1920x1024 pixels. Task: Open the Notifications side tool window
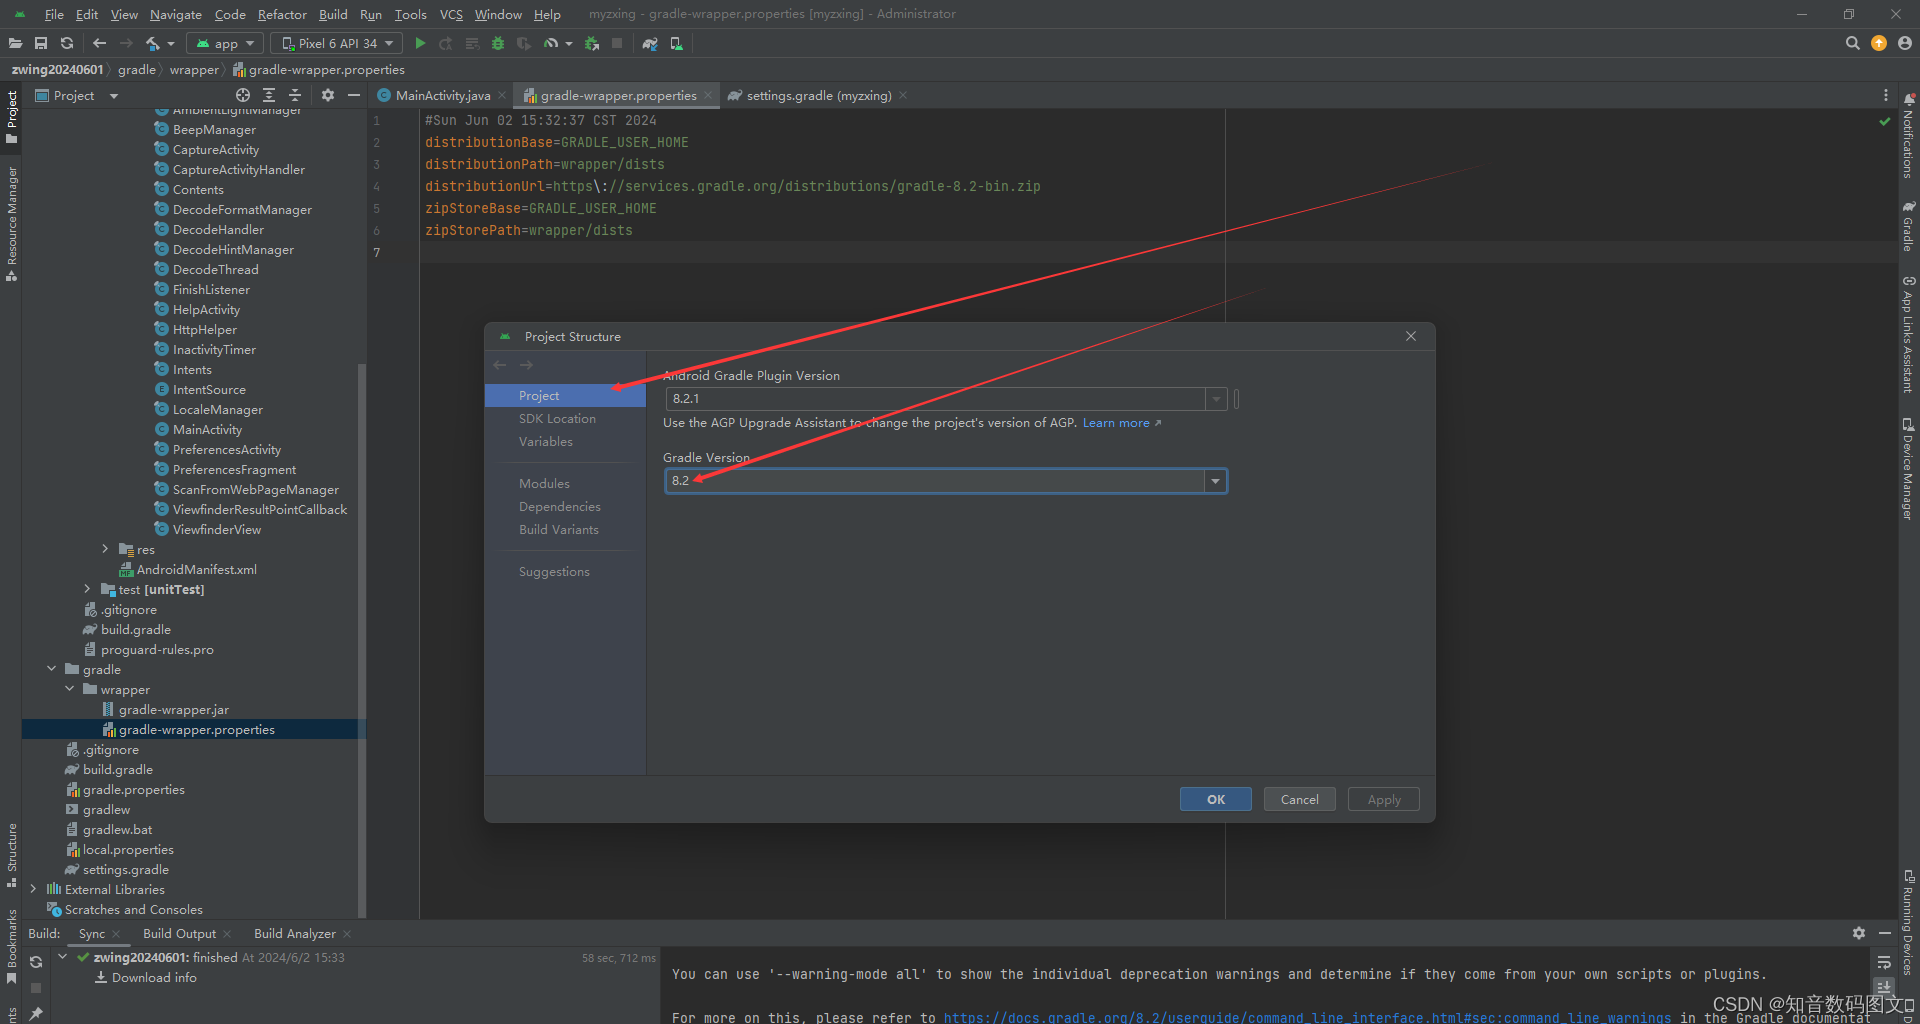(x=1908, y=138)
